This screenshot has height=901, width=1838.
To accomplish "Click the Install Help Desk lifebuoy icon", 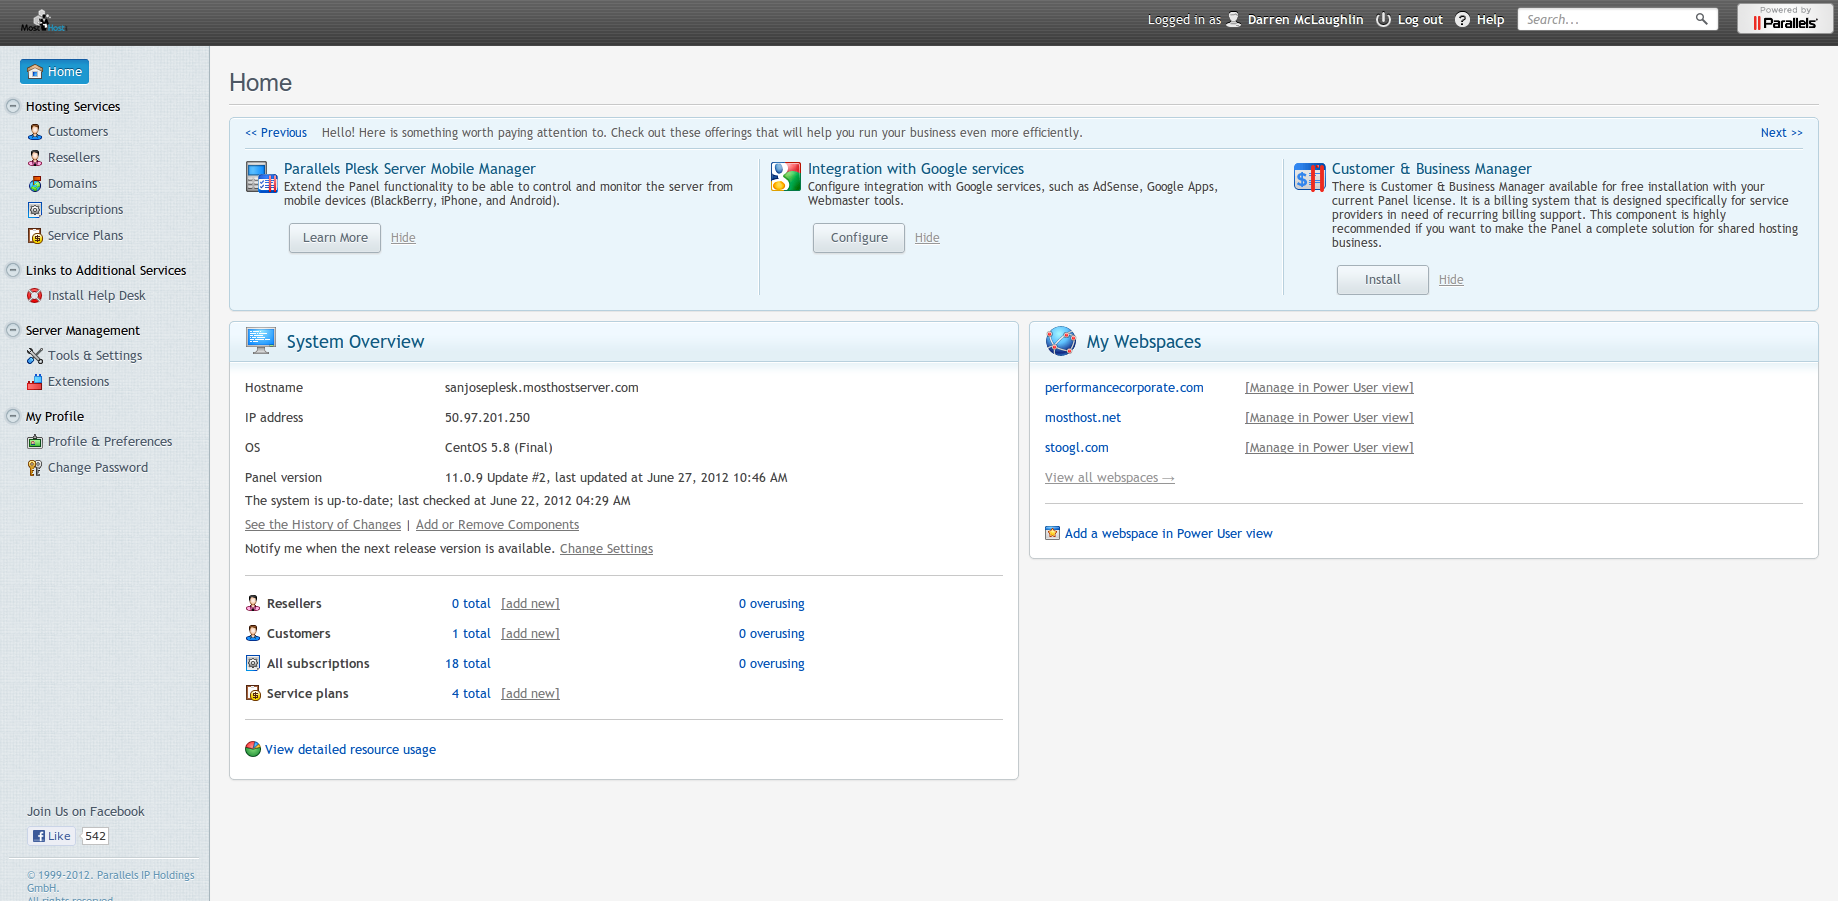I will coord(35,296).
